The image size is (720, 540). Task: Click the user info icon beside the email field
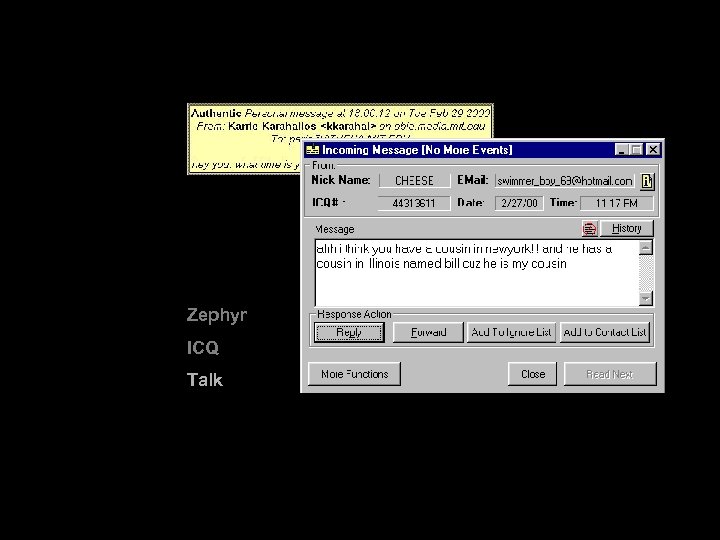[647, 181]
